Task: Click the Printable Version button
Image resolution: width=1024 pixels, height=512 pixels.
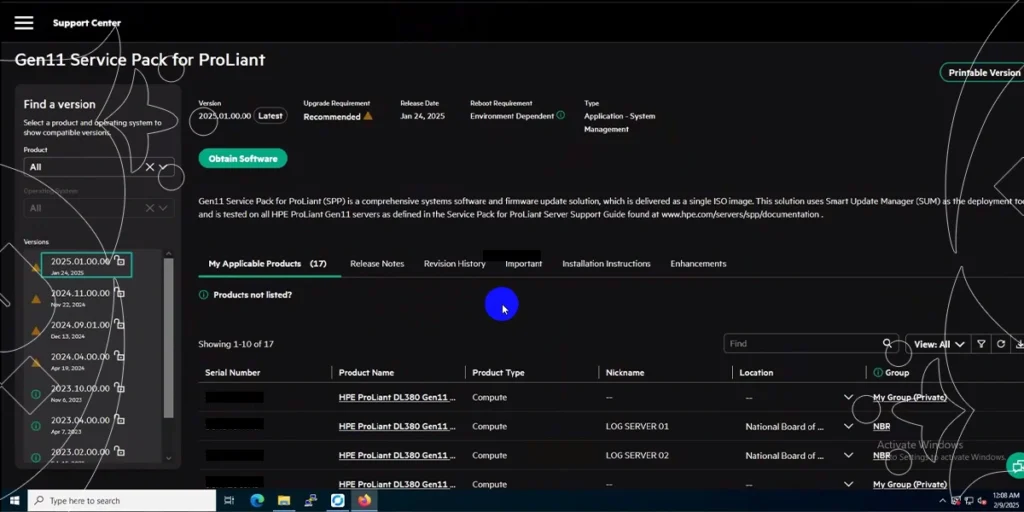Action: pos(983,73)
